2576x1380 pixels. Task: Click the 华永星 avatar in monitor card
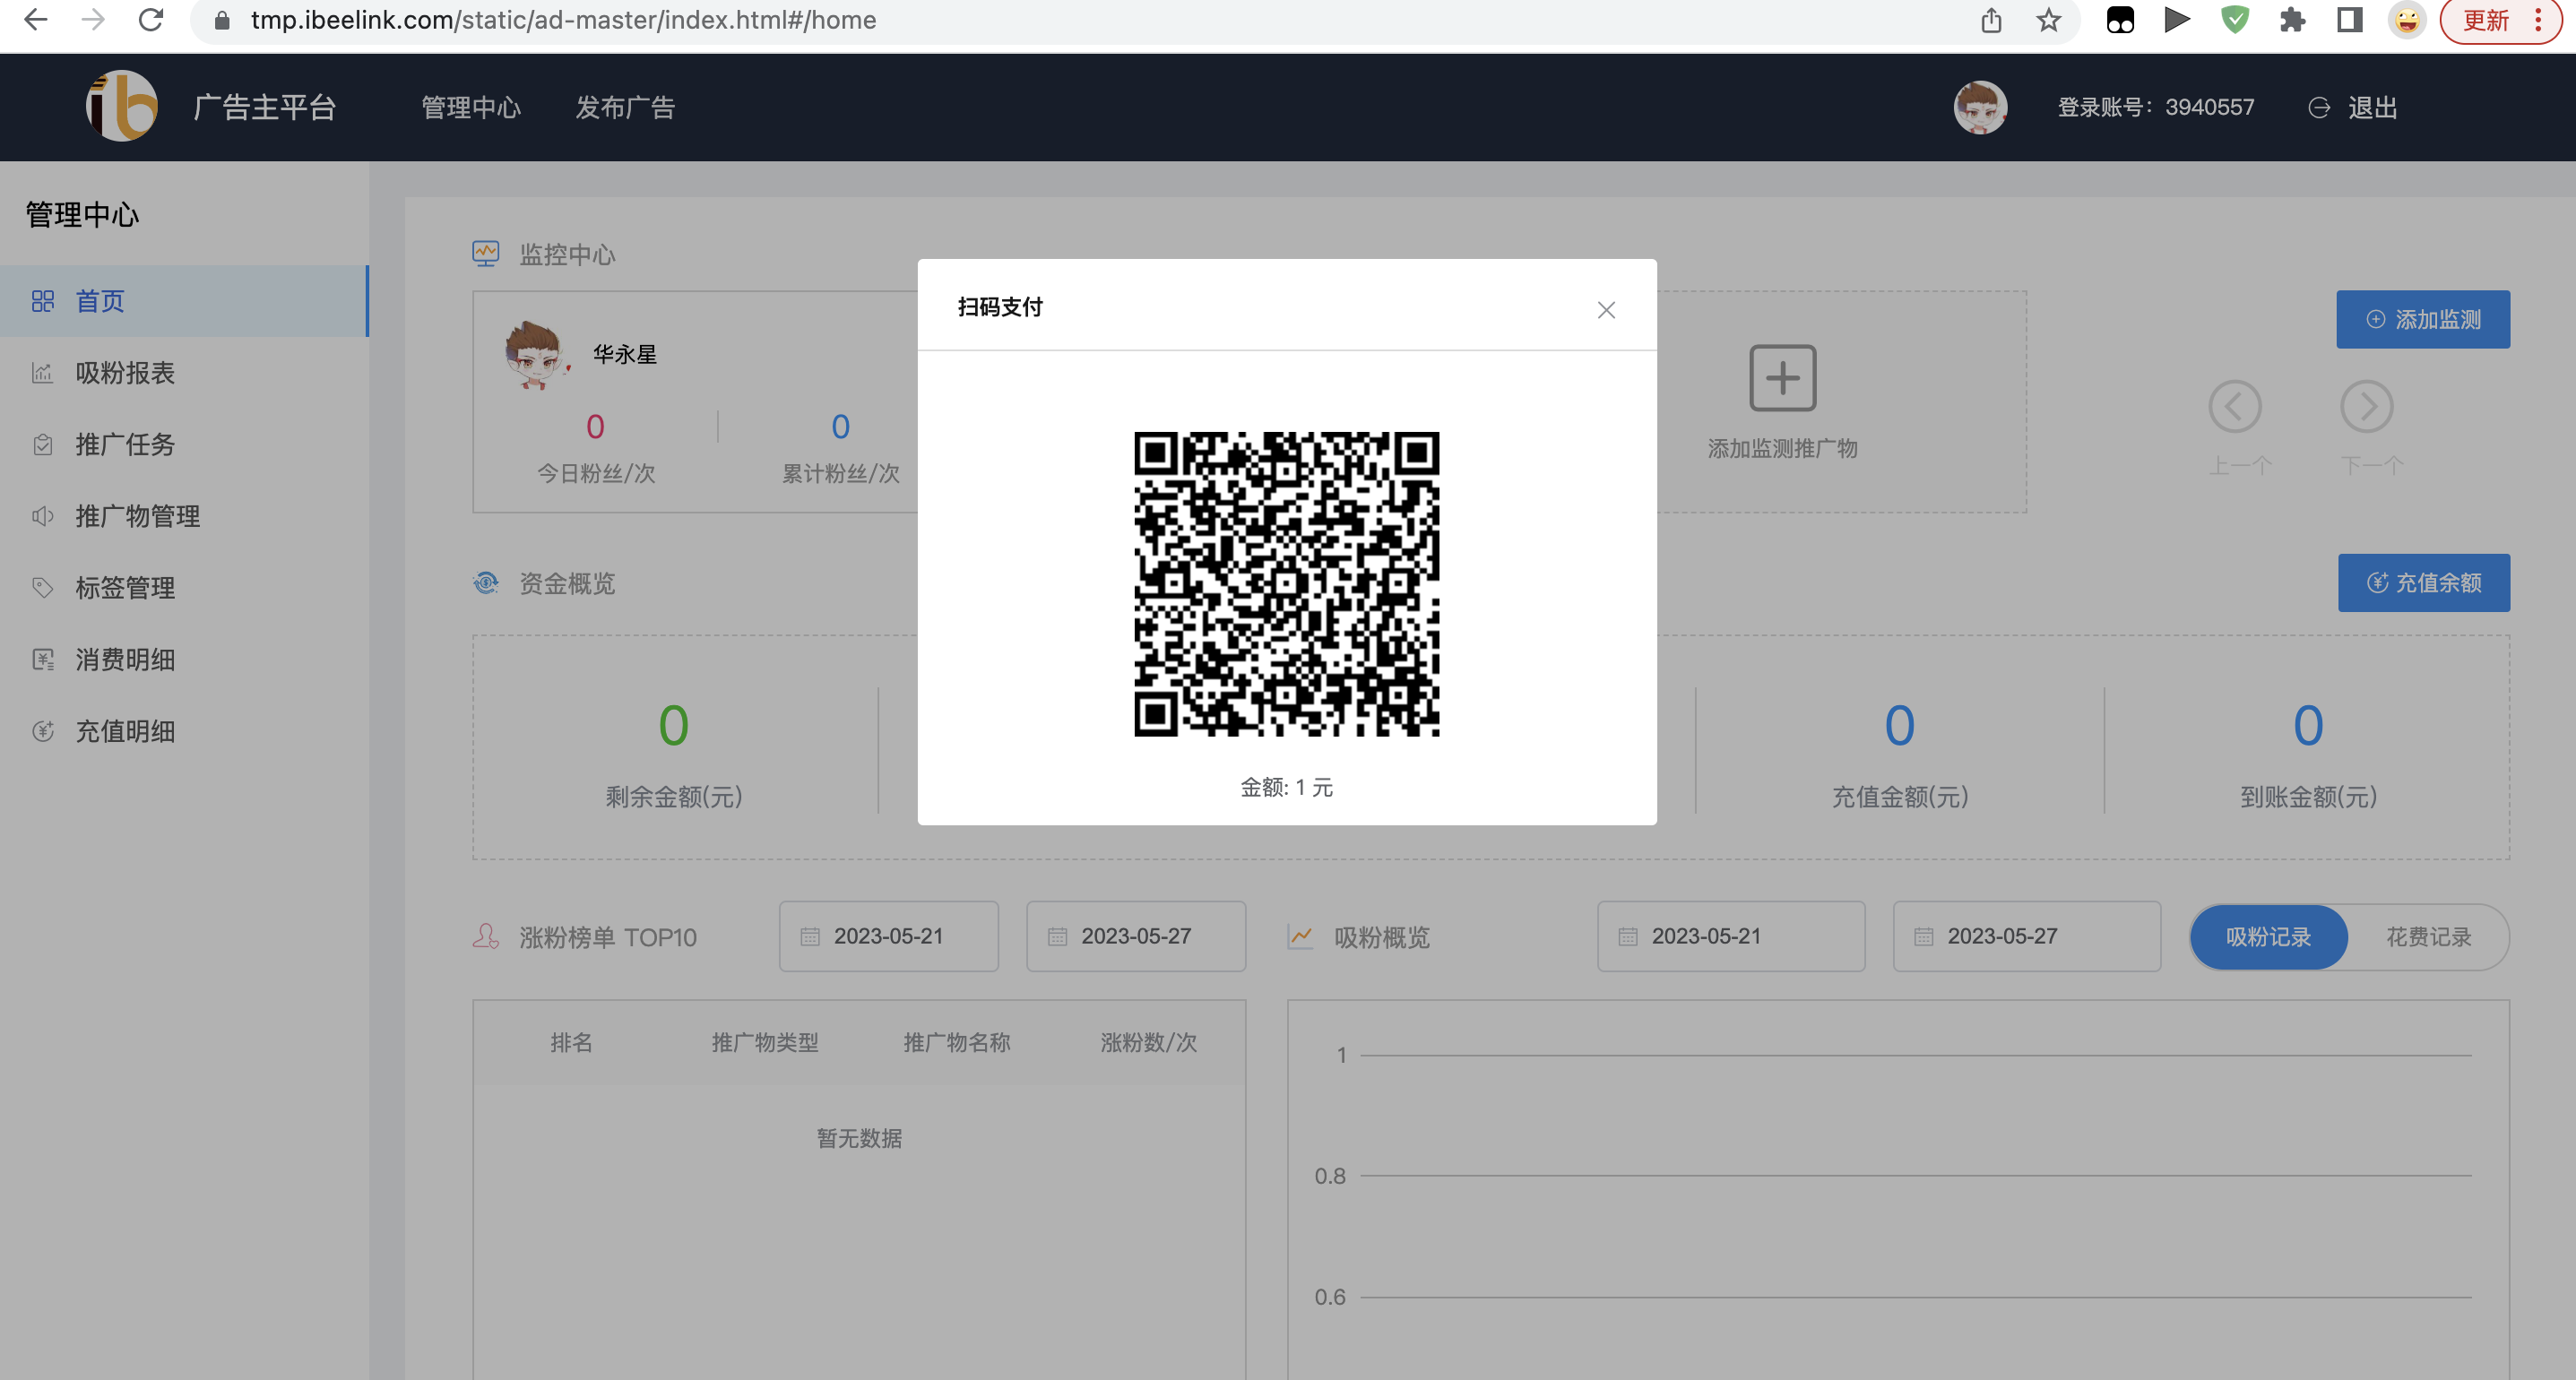(537, 354)
